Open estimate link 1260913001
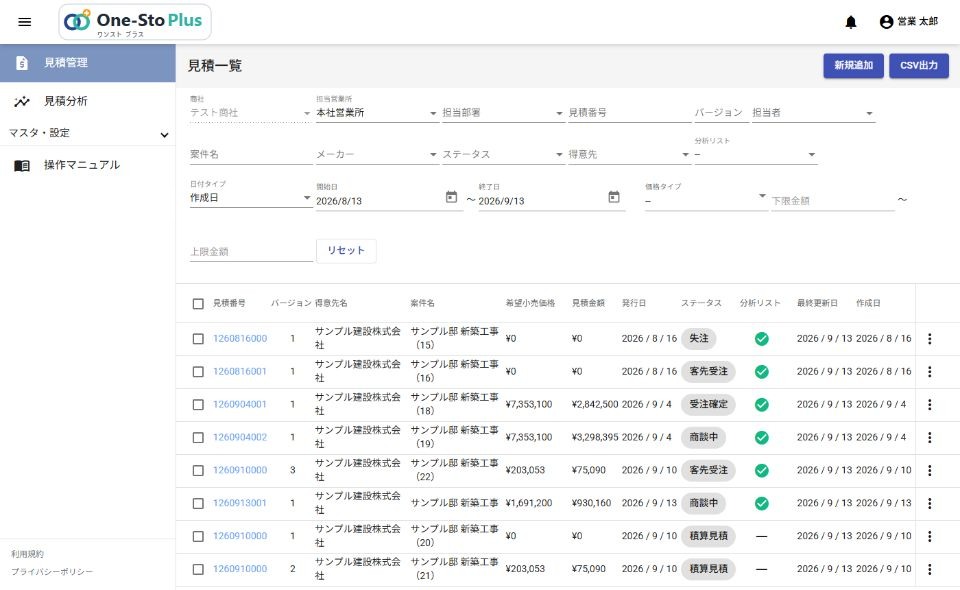The height and width of the screenshot is (590, 960). 240,503
